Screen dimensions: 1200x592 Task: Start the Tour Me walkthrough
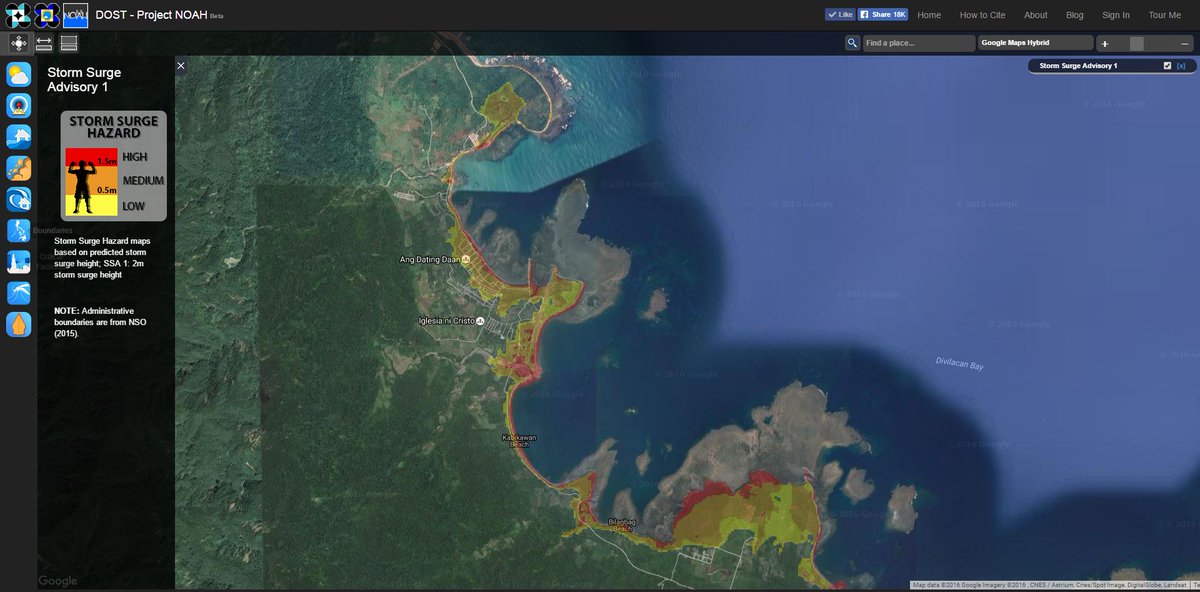coord(1165,15)
